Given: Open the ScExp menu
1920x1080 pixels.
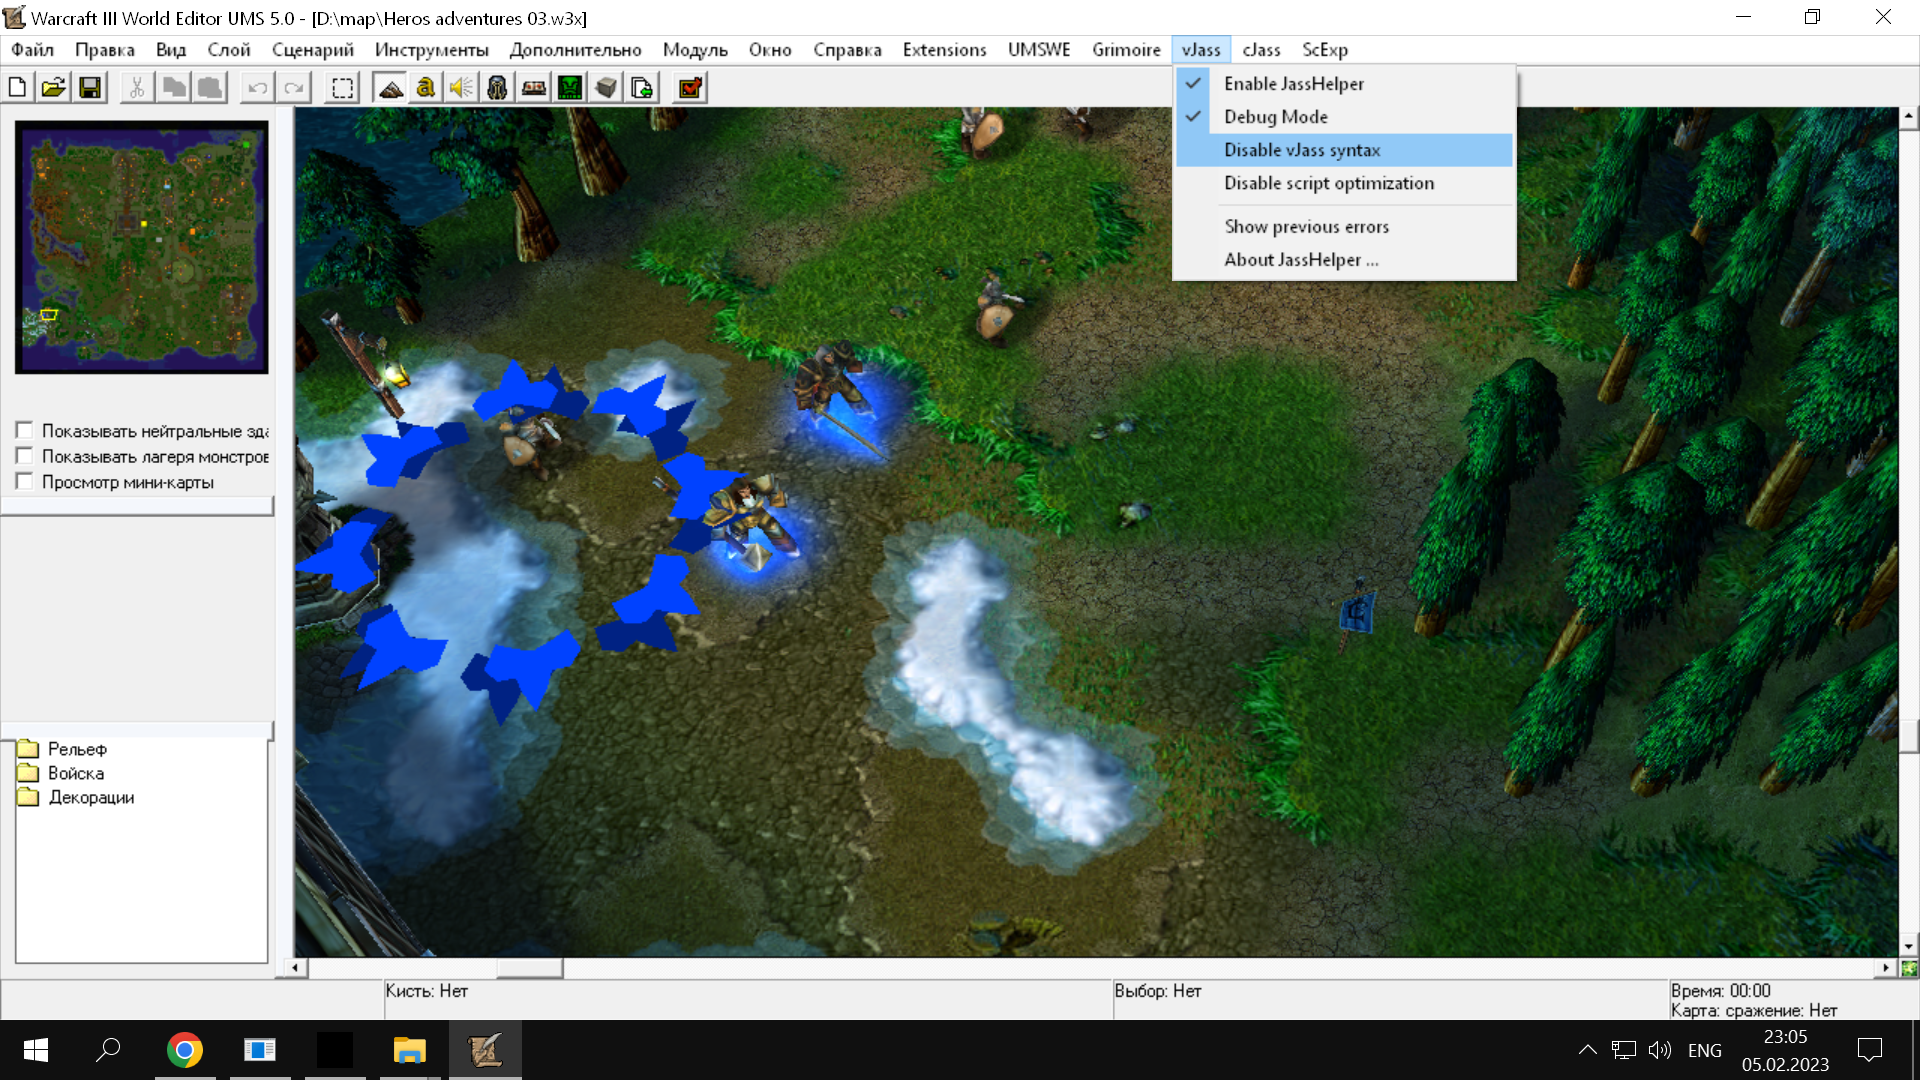Looking at the screenshot, I should pyautogui.click(x=1325, y=50).
